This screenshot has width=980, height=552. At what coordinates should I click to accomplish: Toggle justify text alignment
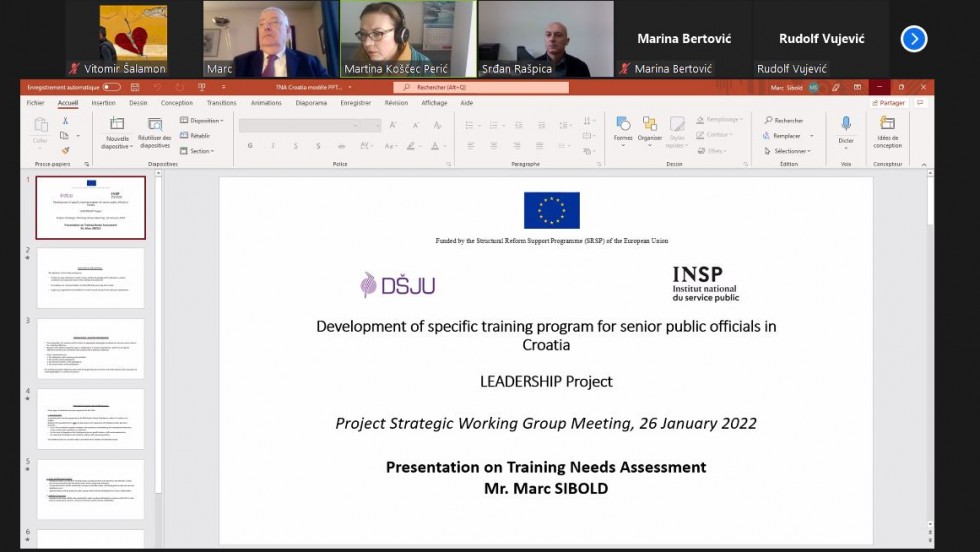coord(539,146)
